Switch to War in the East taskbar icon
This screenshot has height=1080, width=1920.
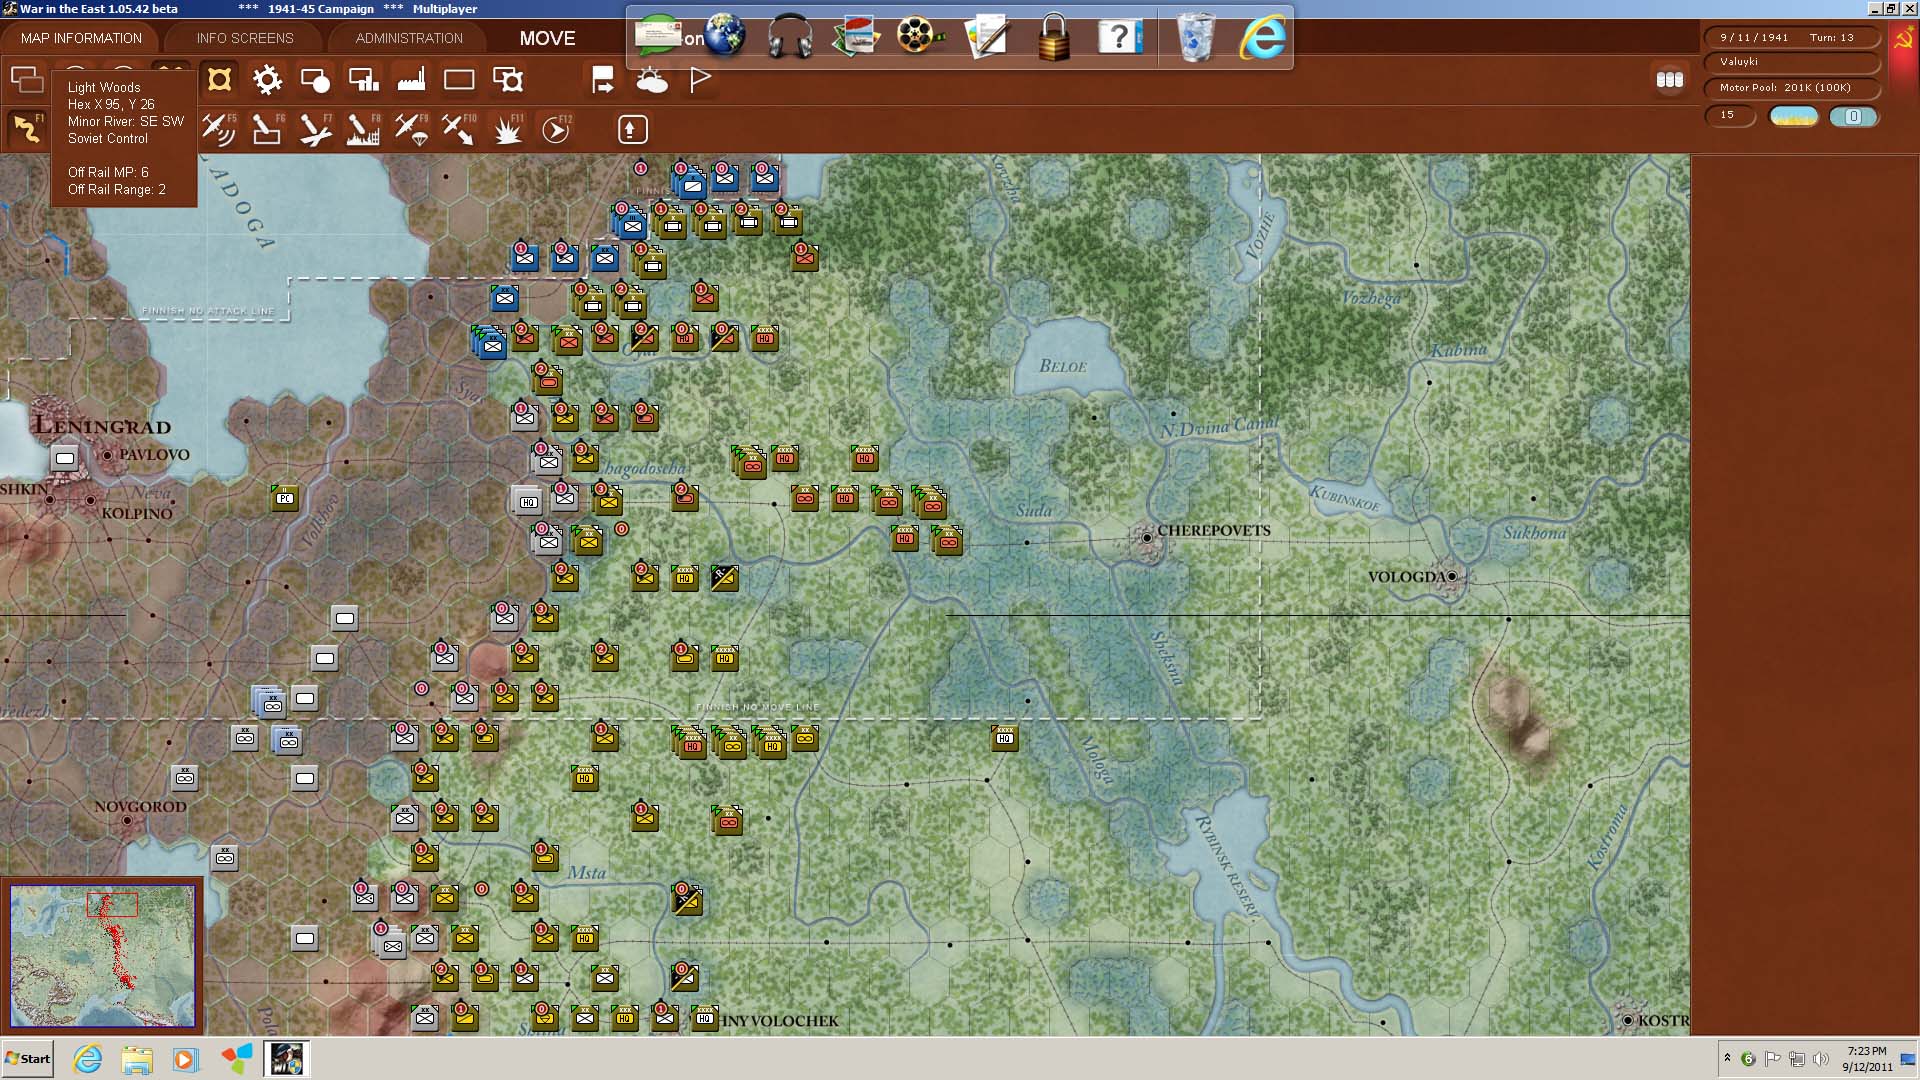click(286, 1059)
